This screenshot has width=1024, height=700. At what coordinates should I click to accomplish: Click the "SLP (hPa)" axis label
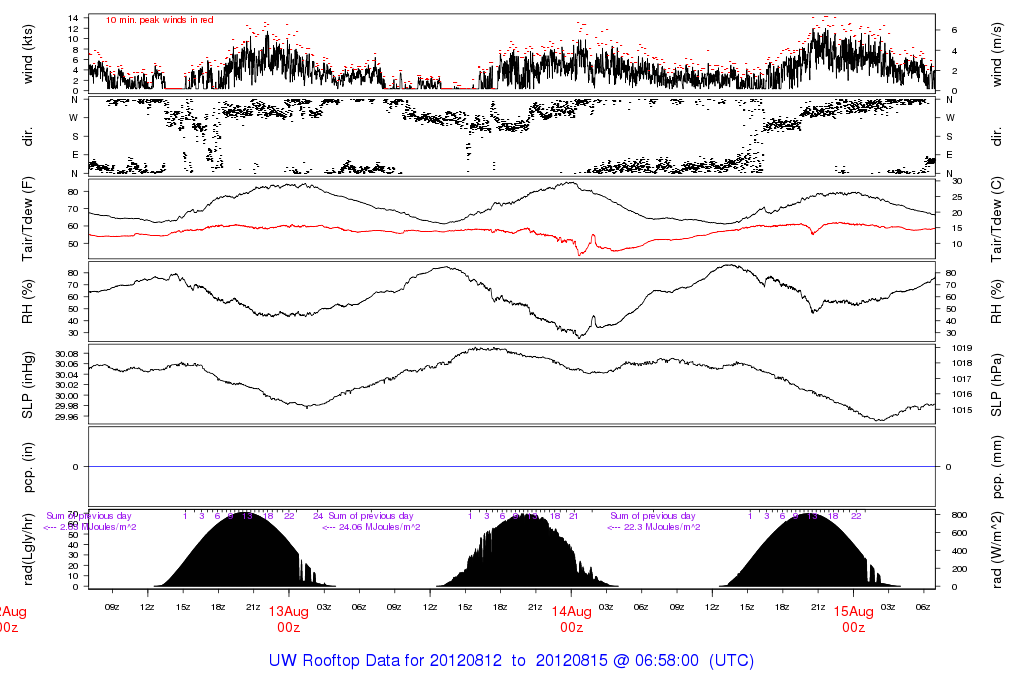995,385
